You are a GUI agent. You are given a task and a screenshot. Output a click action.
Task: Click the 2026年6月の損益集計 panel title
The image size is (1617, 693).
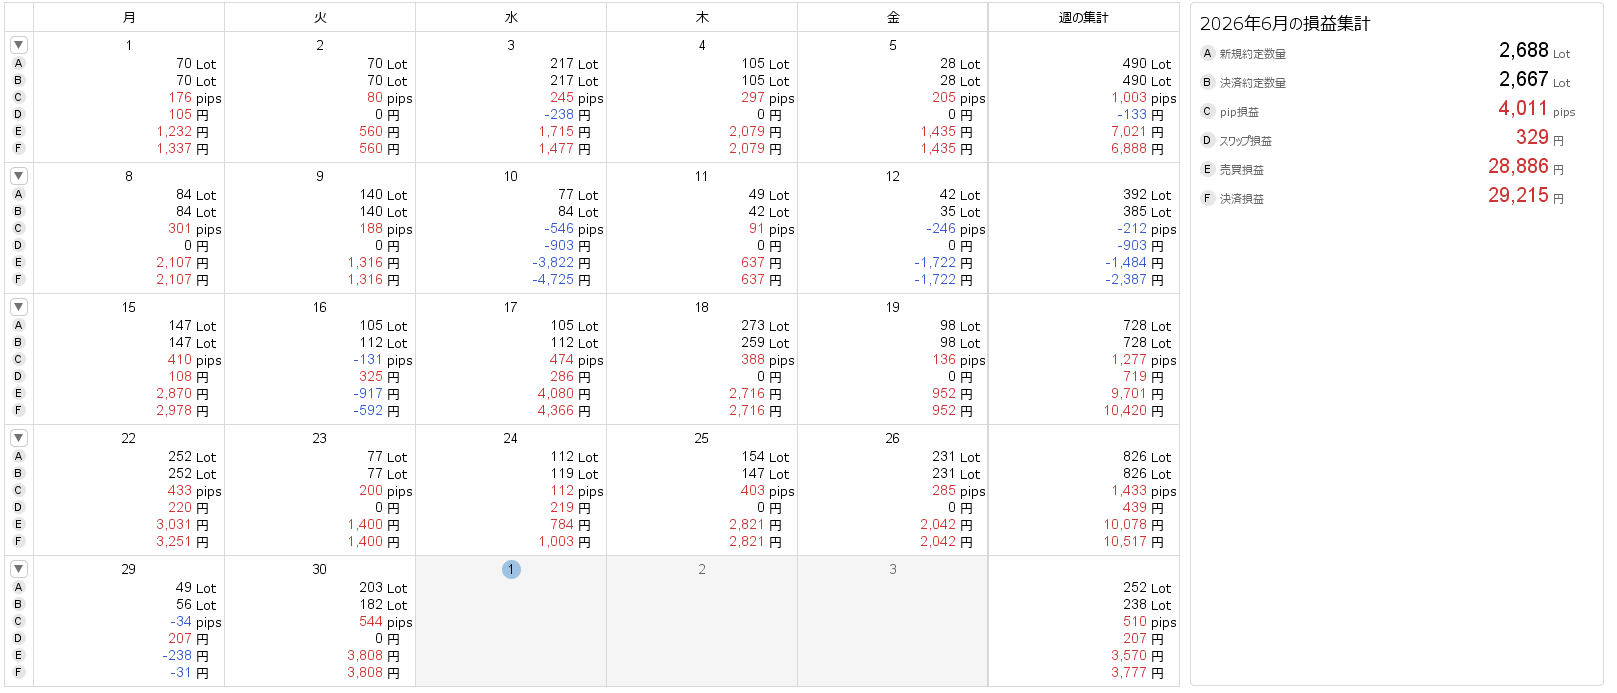click(x=1285, y=23)
